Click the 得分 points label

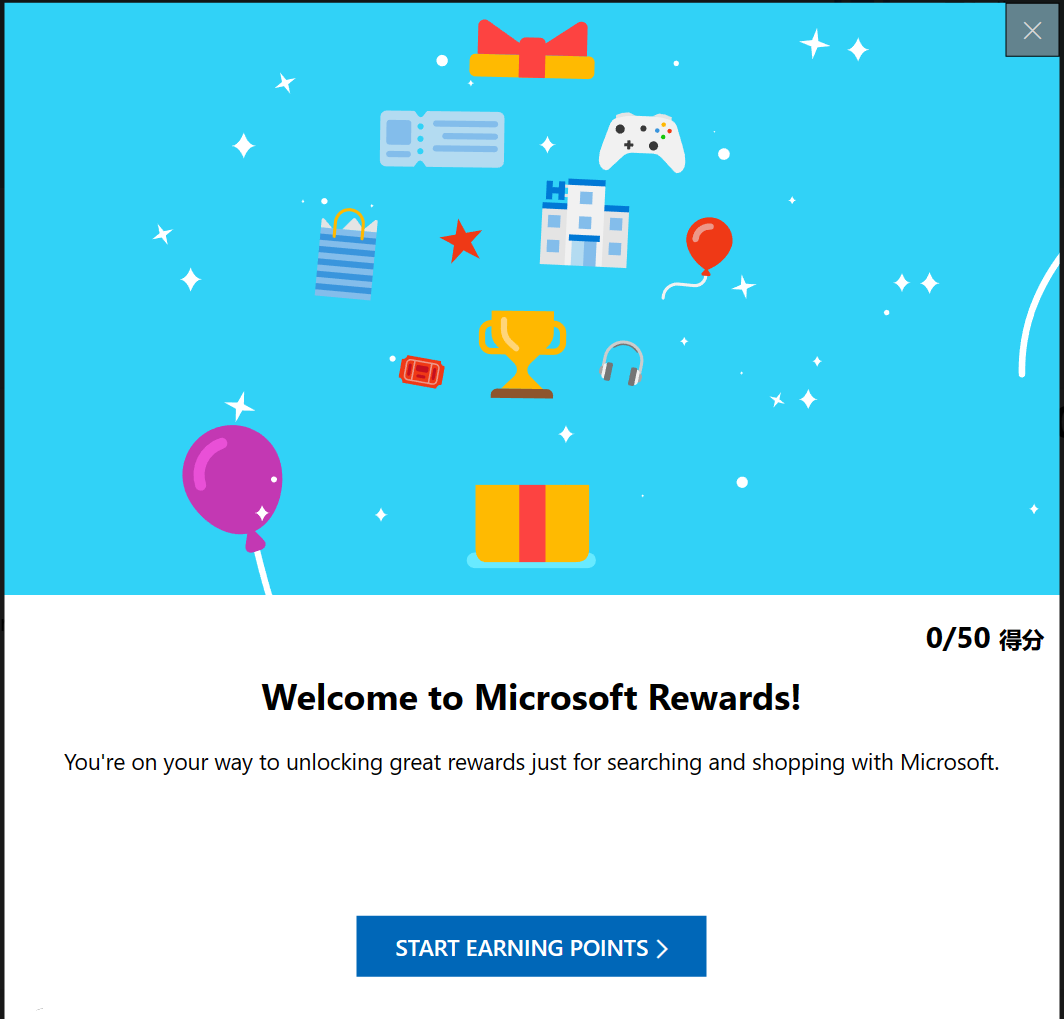(1023, 639)
